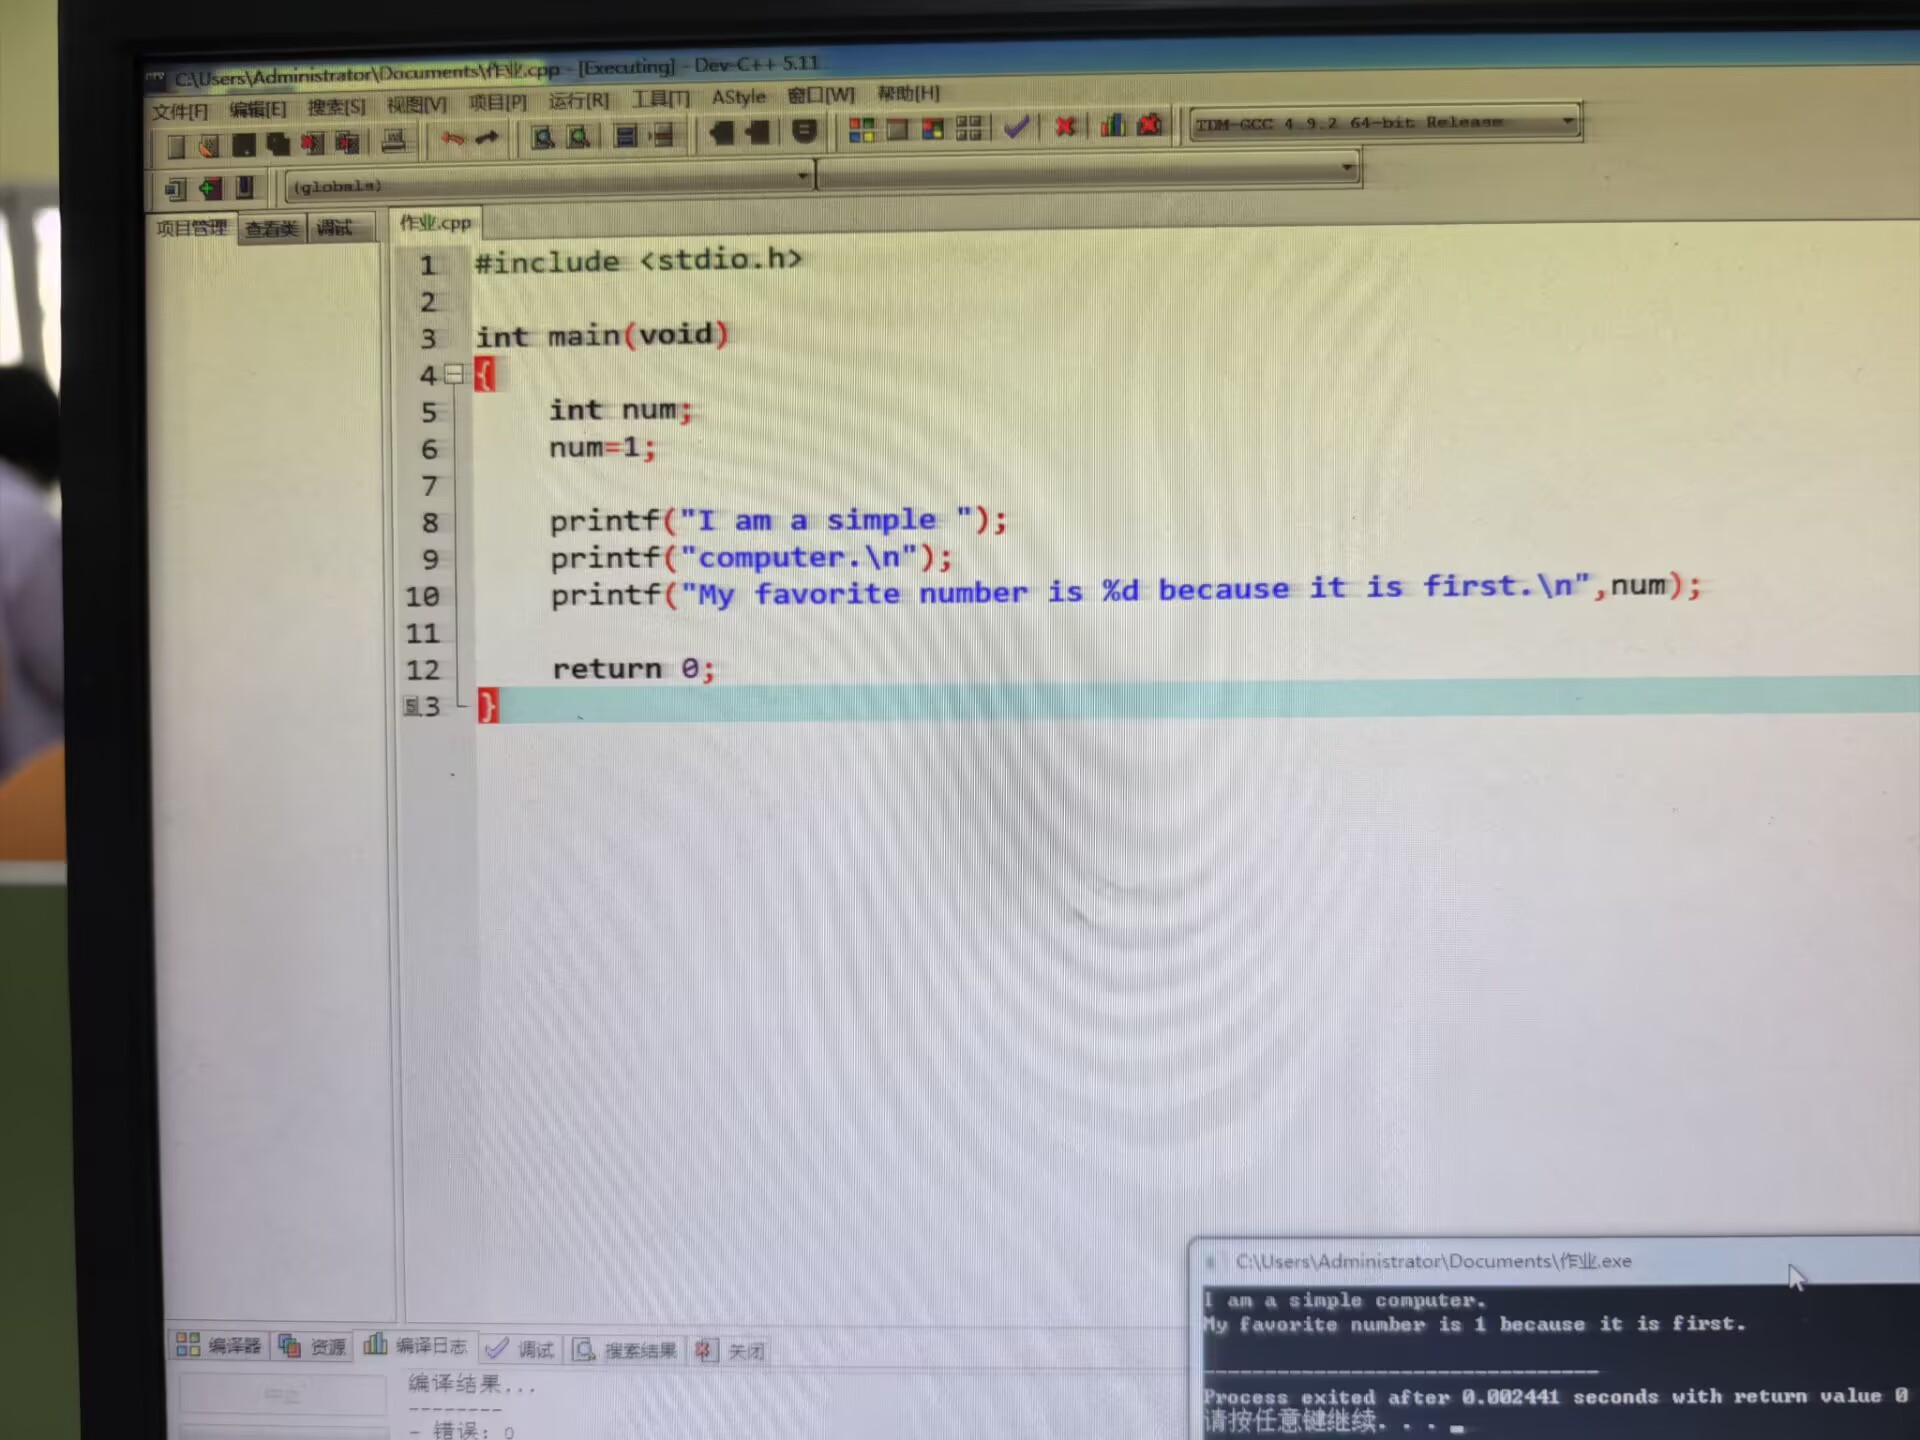Select the 查看类 sidebar tab
The height and width of the screenshot is (1440, 1920).
coord(271,229)
